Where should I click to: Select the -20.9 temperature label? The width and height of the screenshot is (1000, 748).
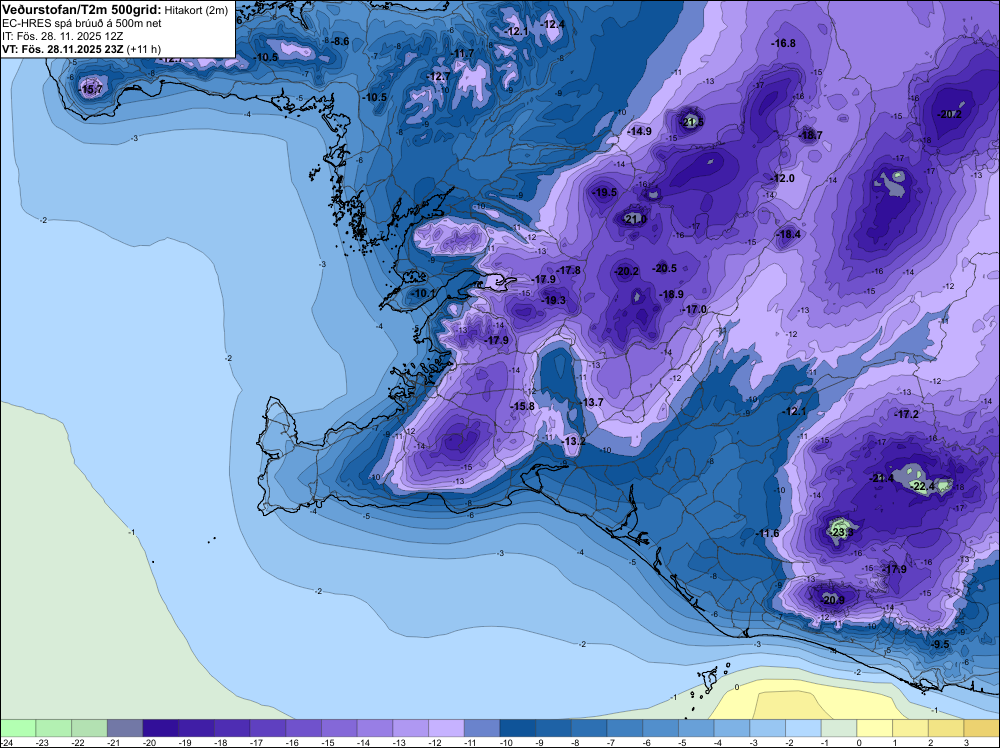point(833,601)
